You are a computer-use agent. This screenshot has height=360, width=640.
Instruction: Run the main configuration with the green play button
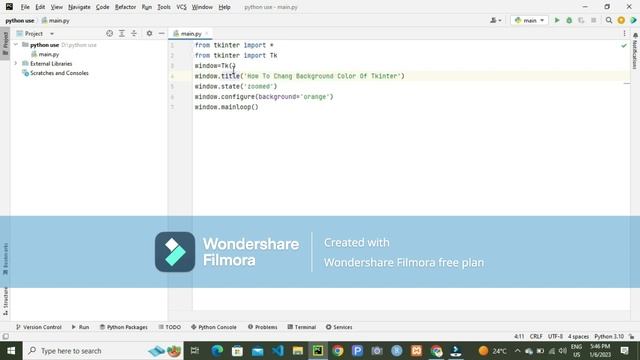point(557,20)
